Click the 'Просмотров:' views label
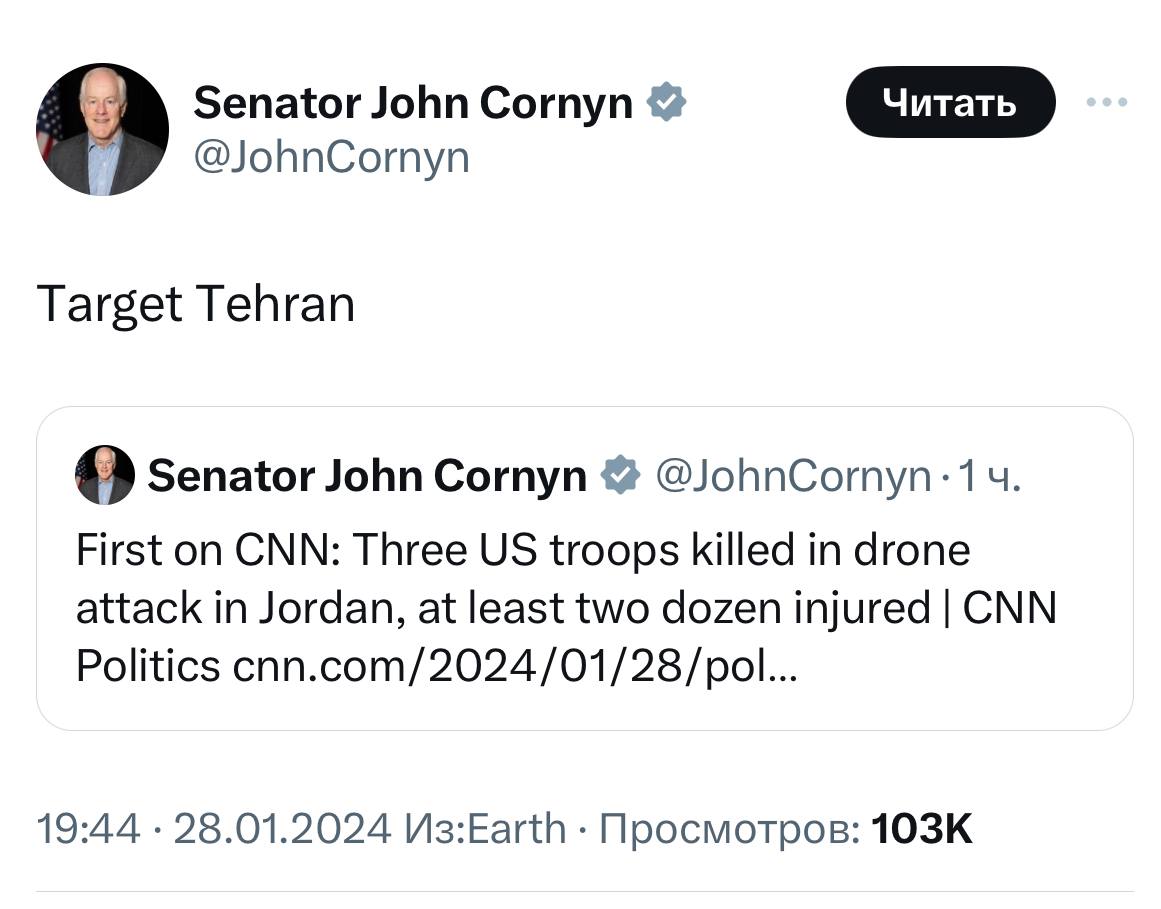 click(x=728, y=828)
